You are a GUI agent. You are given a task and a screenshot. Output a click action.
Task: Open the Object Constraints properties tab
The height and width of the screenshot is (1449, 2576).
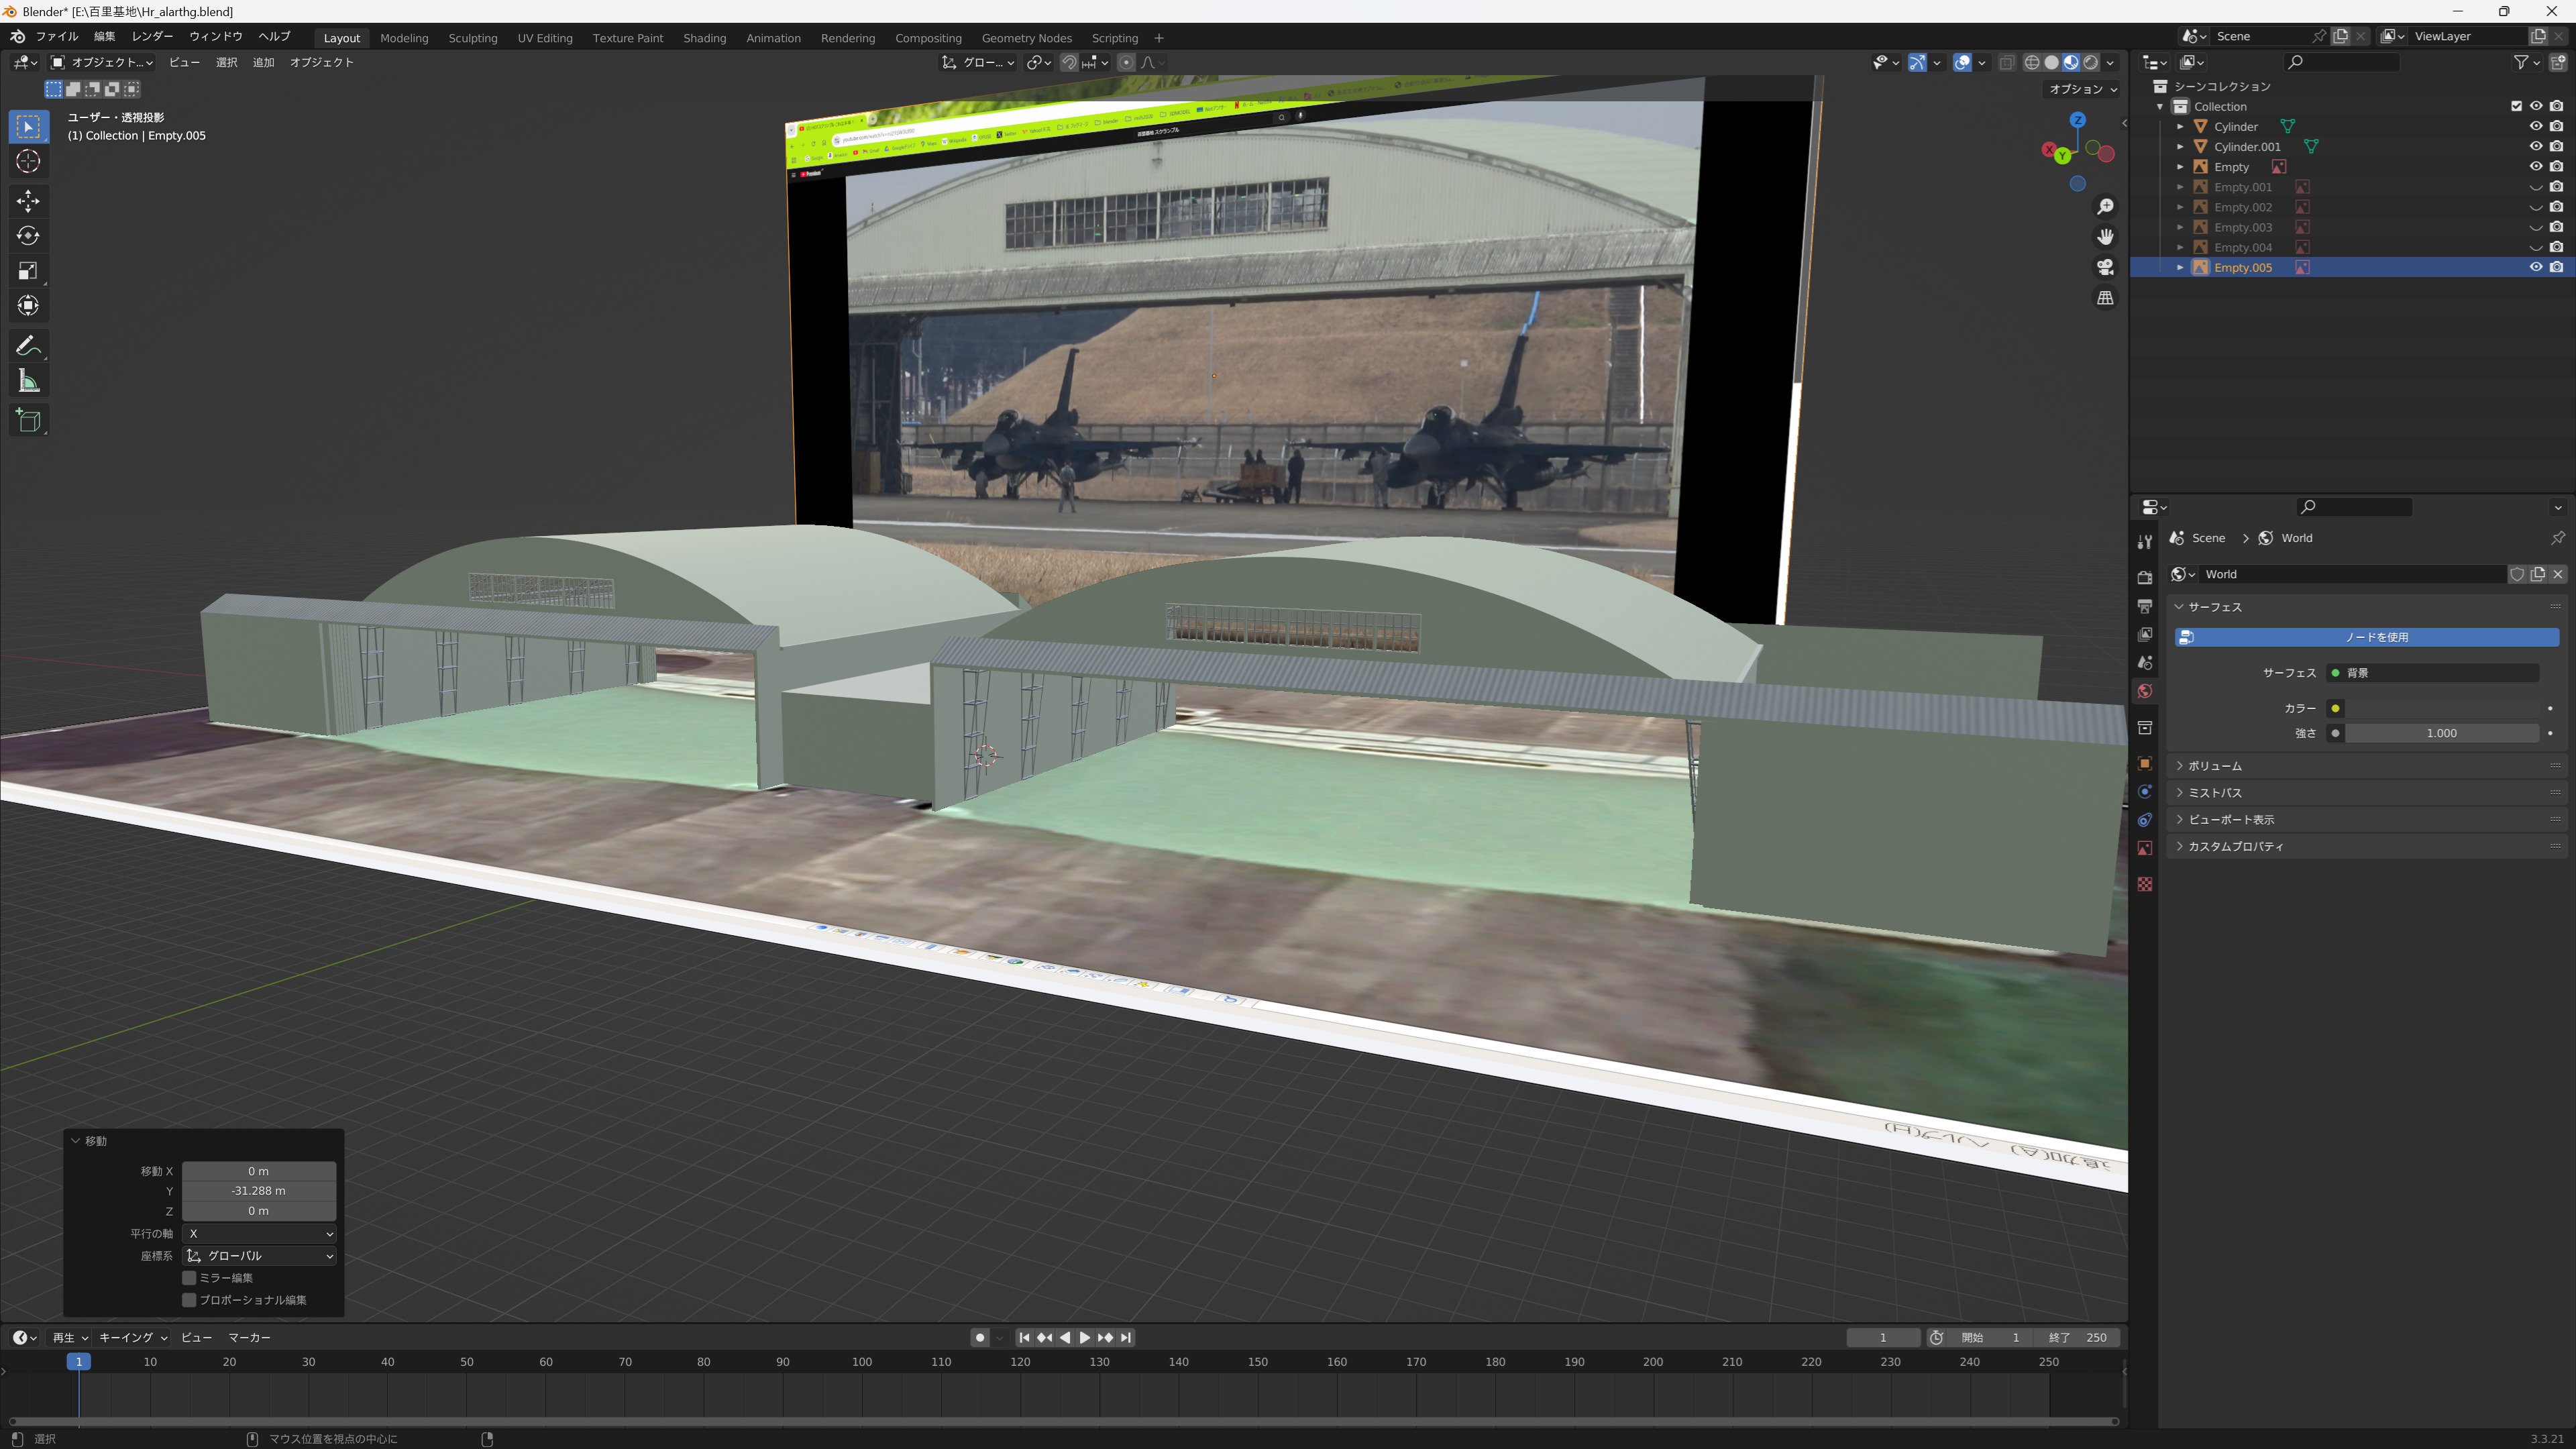click(2144, 820)
